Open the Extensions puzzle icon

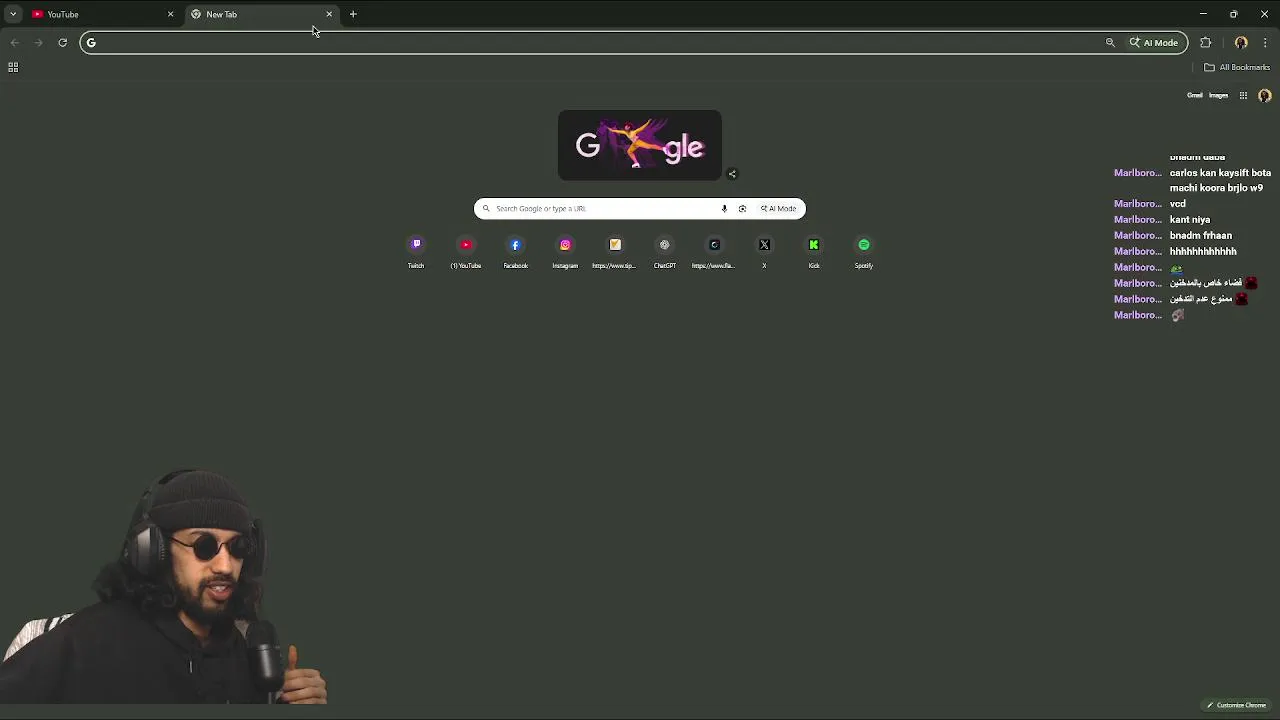(x=1205, y=43)
